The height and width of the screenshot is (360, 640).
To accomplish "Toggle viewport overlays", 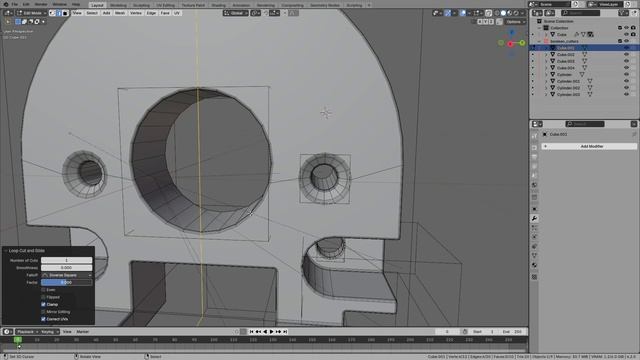I will click(463, 13).
